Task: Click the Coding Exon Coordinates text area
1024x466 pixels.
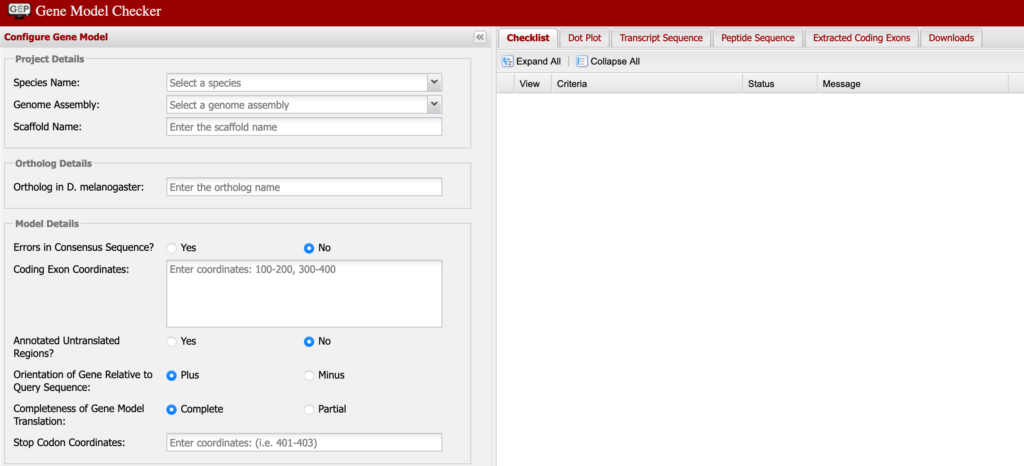Action: click(304, 294)
